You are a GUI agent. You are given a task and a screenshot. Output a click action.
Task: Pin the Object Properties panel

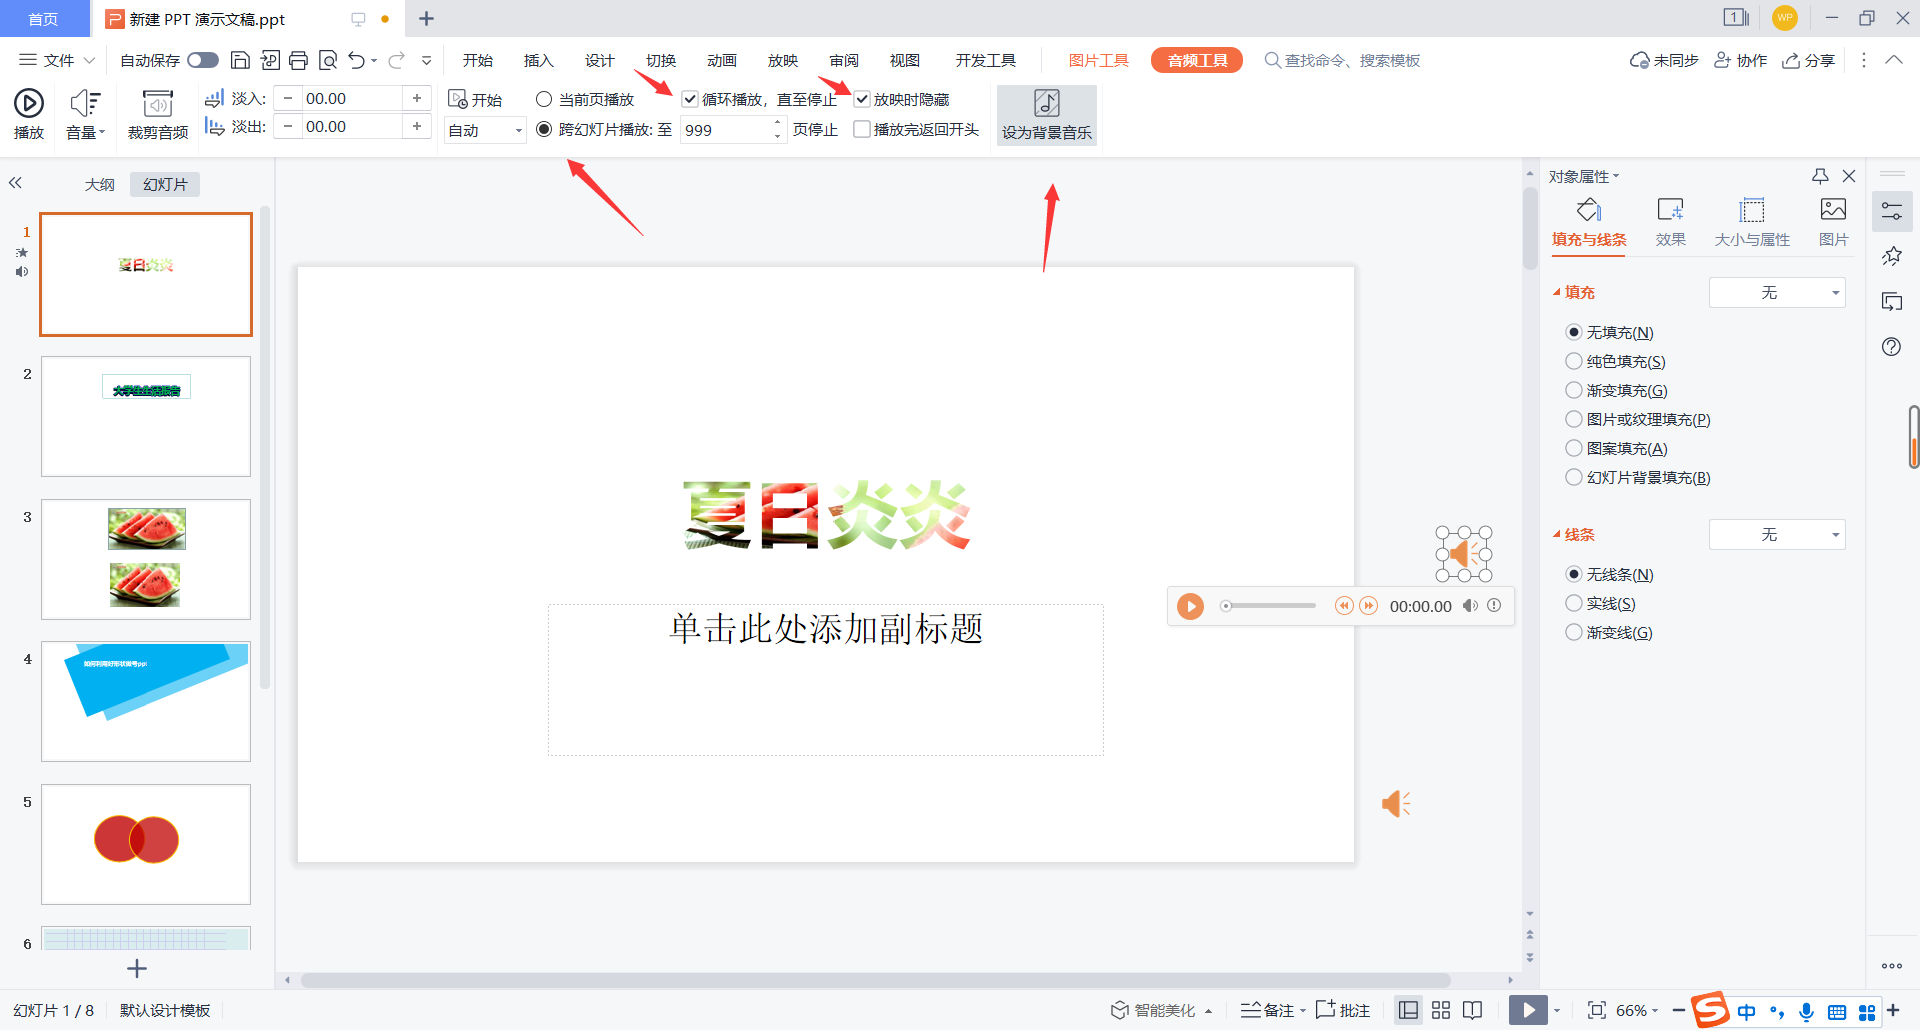tap(1820, 176)
